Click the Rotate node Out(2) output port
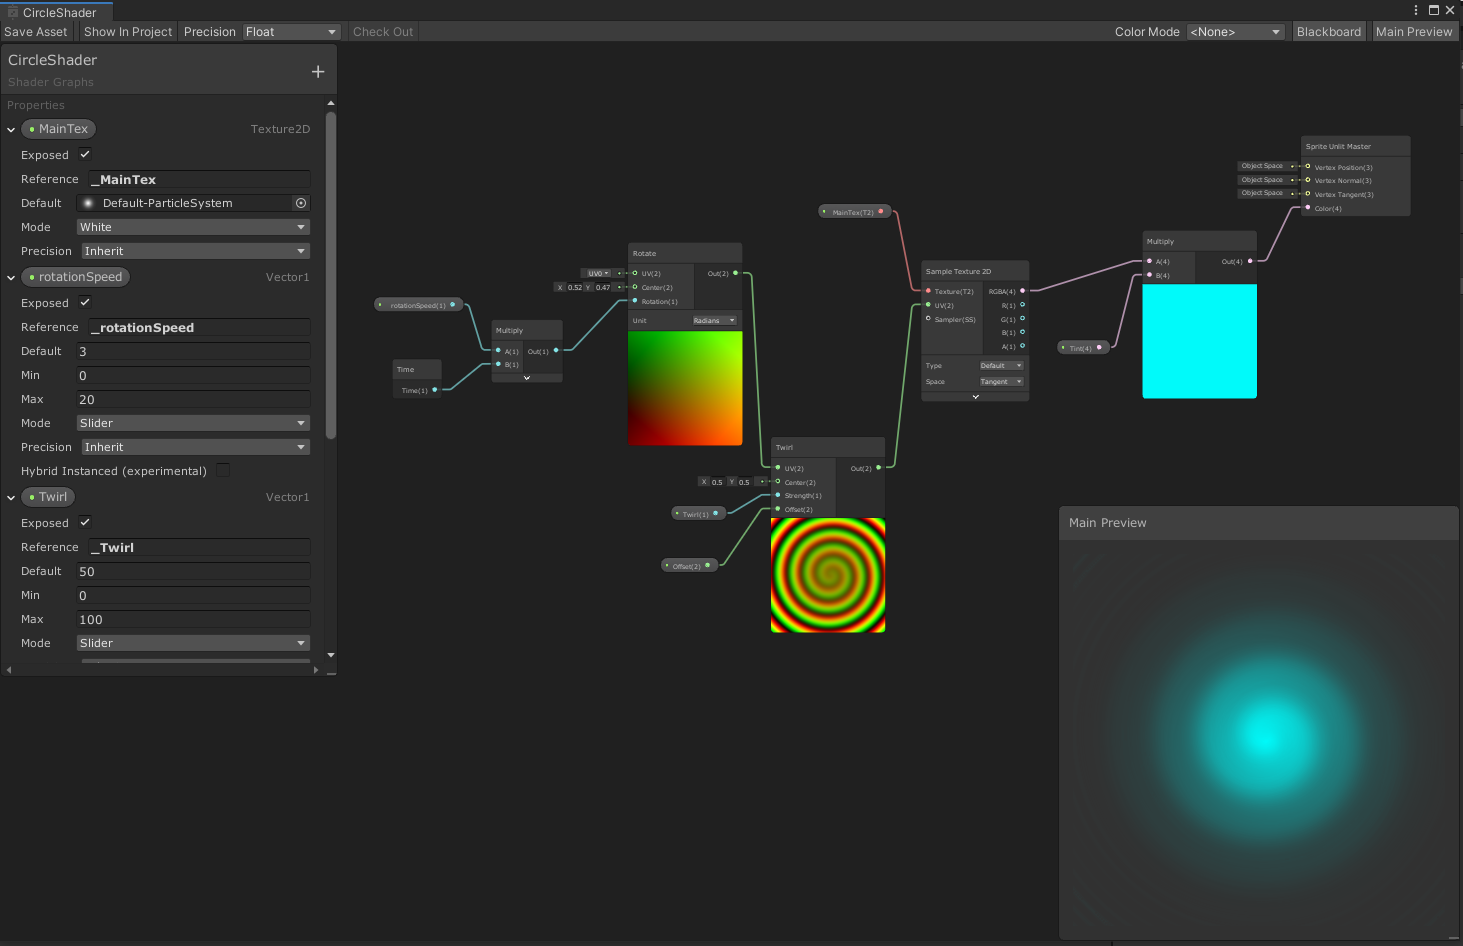The width and height of the screenshot is (1463, 946). 736,273
